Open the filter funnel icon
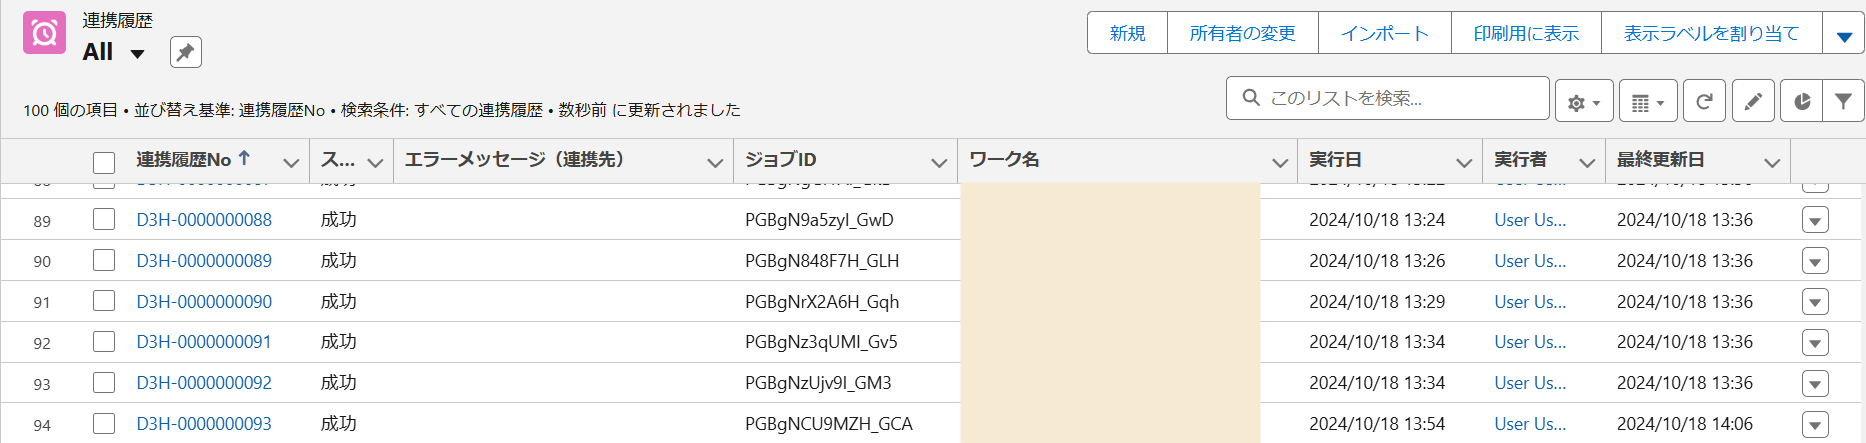 [1843, 101]
